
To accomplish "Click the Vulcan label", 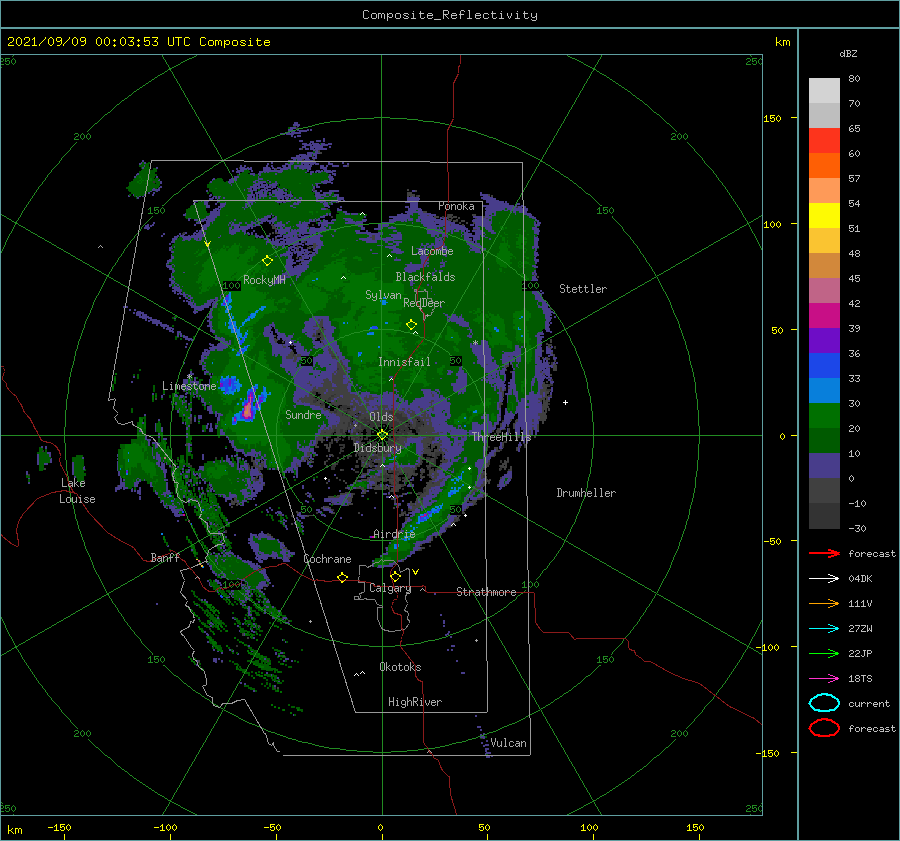I will pos(509,743).
